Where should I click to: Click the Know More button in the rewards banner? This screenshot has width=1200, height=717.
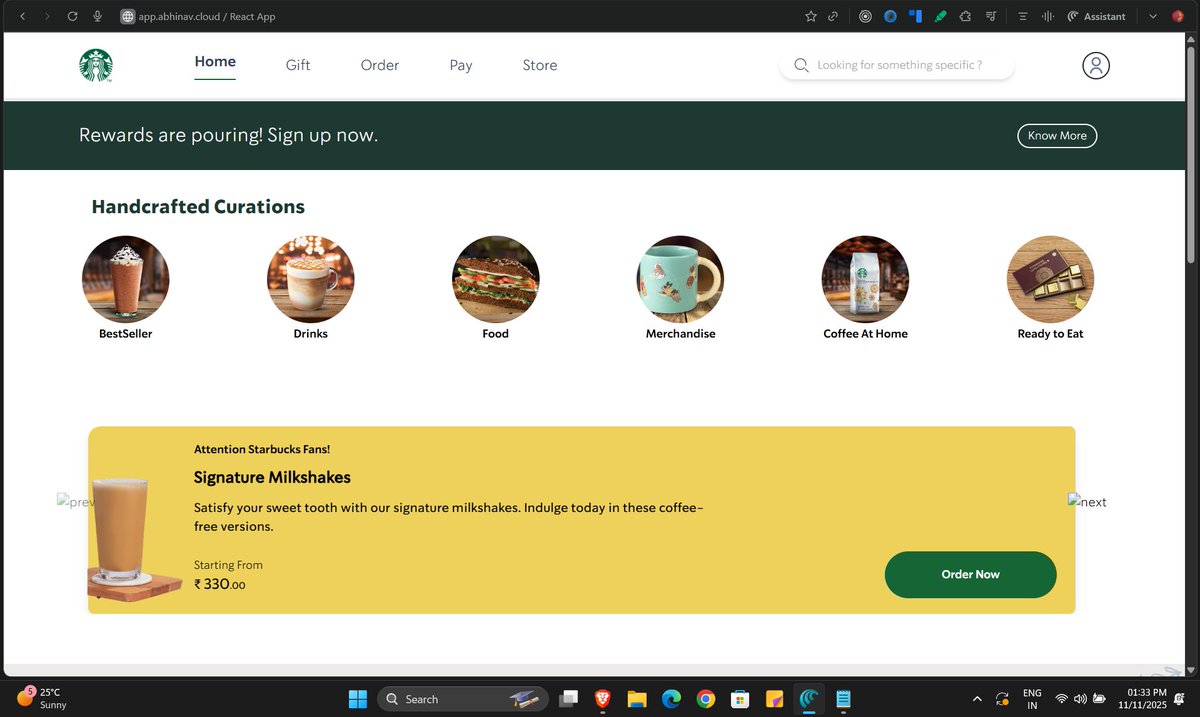tap(1057, 136)
